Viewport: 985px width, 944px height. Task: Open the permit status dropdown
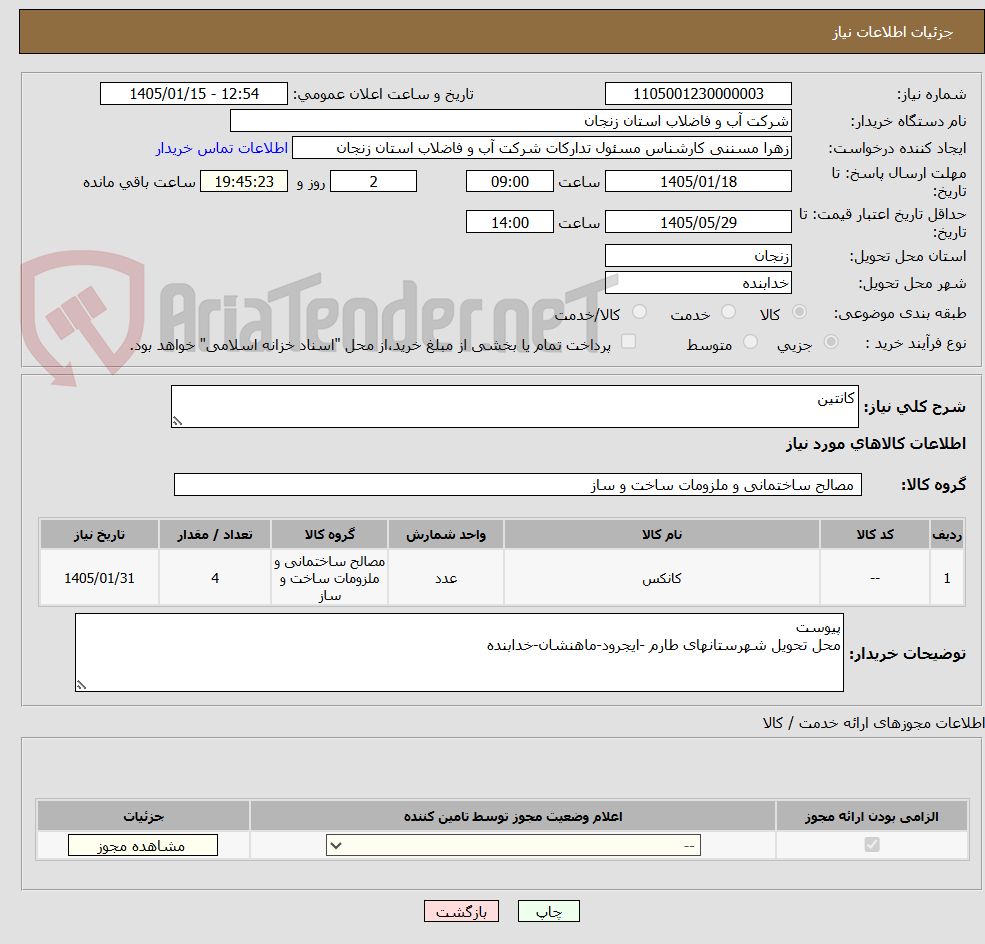click(x=513, y=845)
